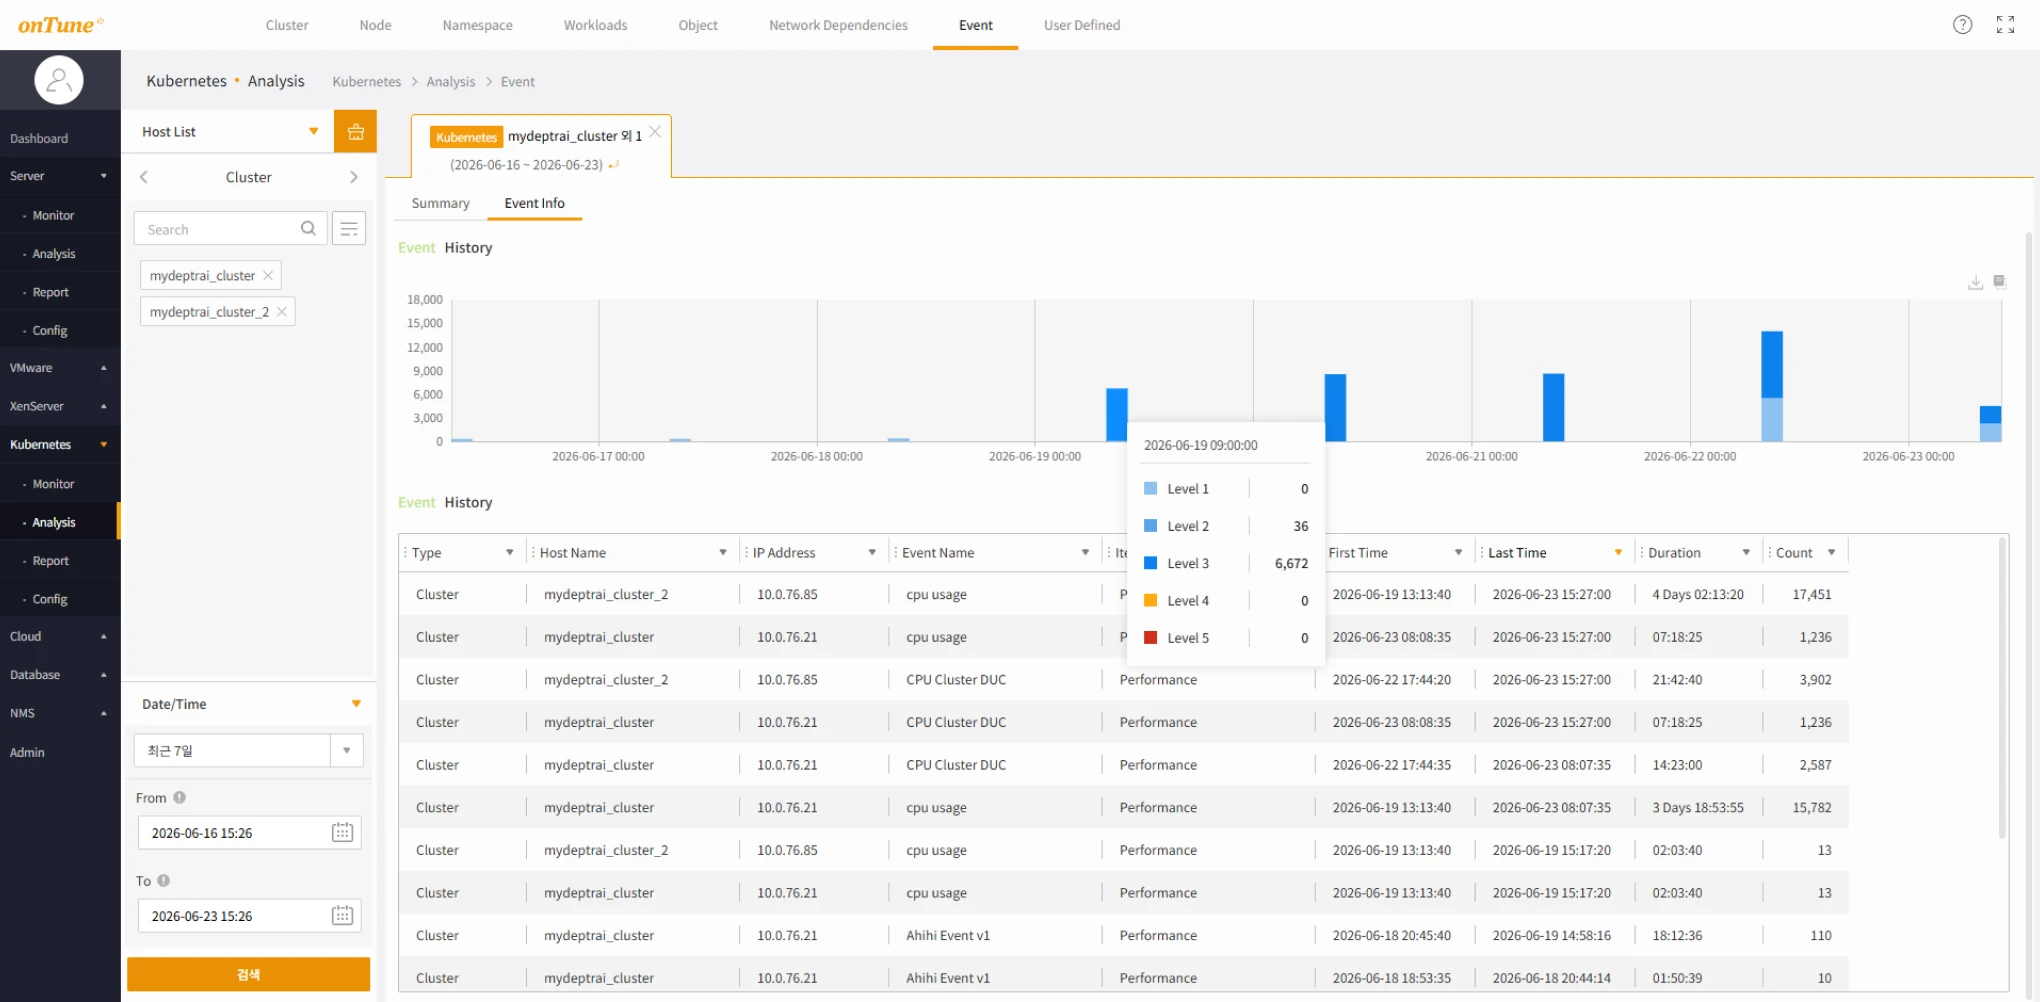Click the From date field 2026-06-16 15:26
Screen dimensions: 2040x1002
[249, 832]
